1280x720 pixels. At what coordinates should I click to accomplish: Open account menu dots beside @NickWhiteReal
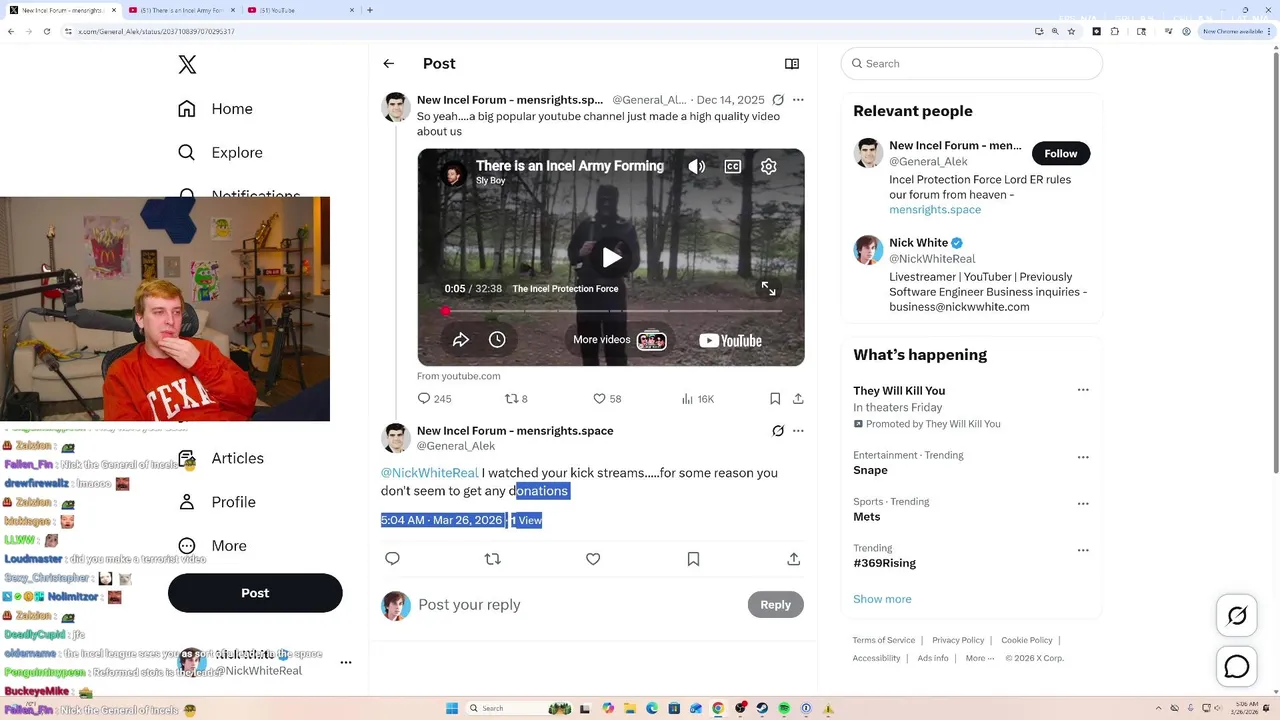[x=346, y=662]
